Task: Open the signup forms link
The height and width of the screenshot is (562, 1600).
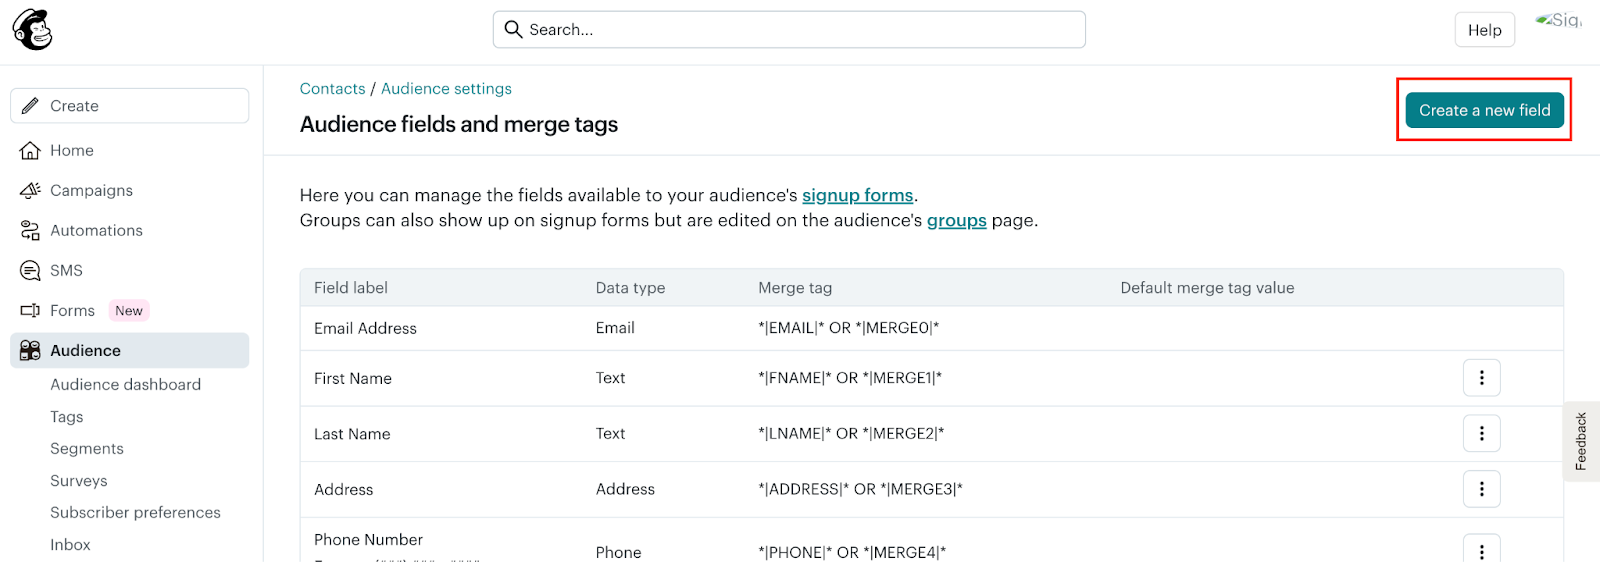Action: 857,195
